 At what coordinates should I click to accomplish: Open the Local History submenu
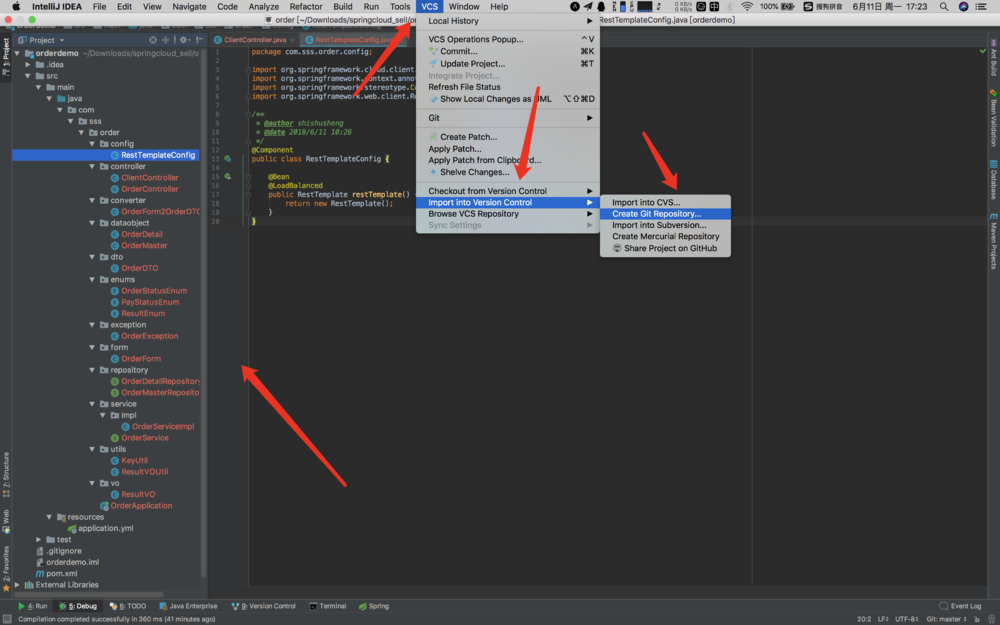point(508,21)
